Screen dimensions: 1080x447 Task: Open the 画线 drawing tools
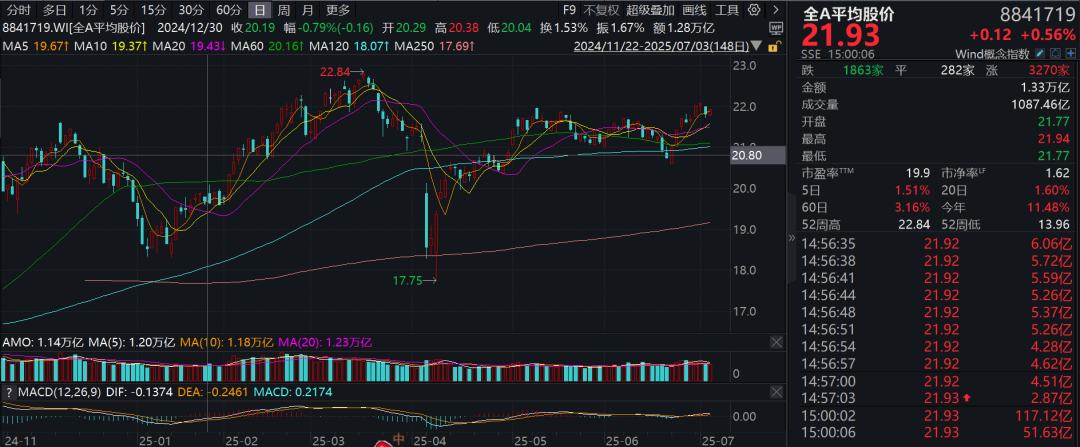pyautogui.click(x=695, y=10)
